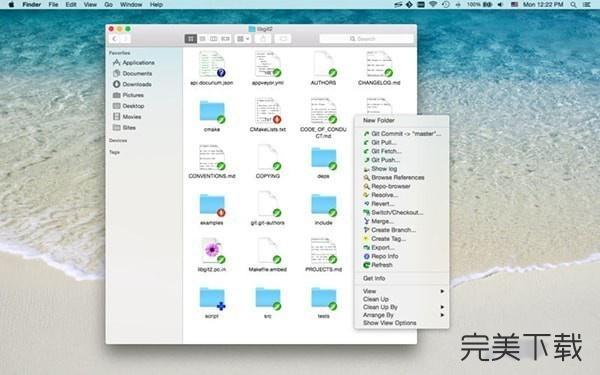Switch to cover flow view
The width and height of the screenshot is (600, 375).
(225, 39)
